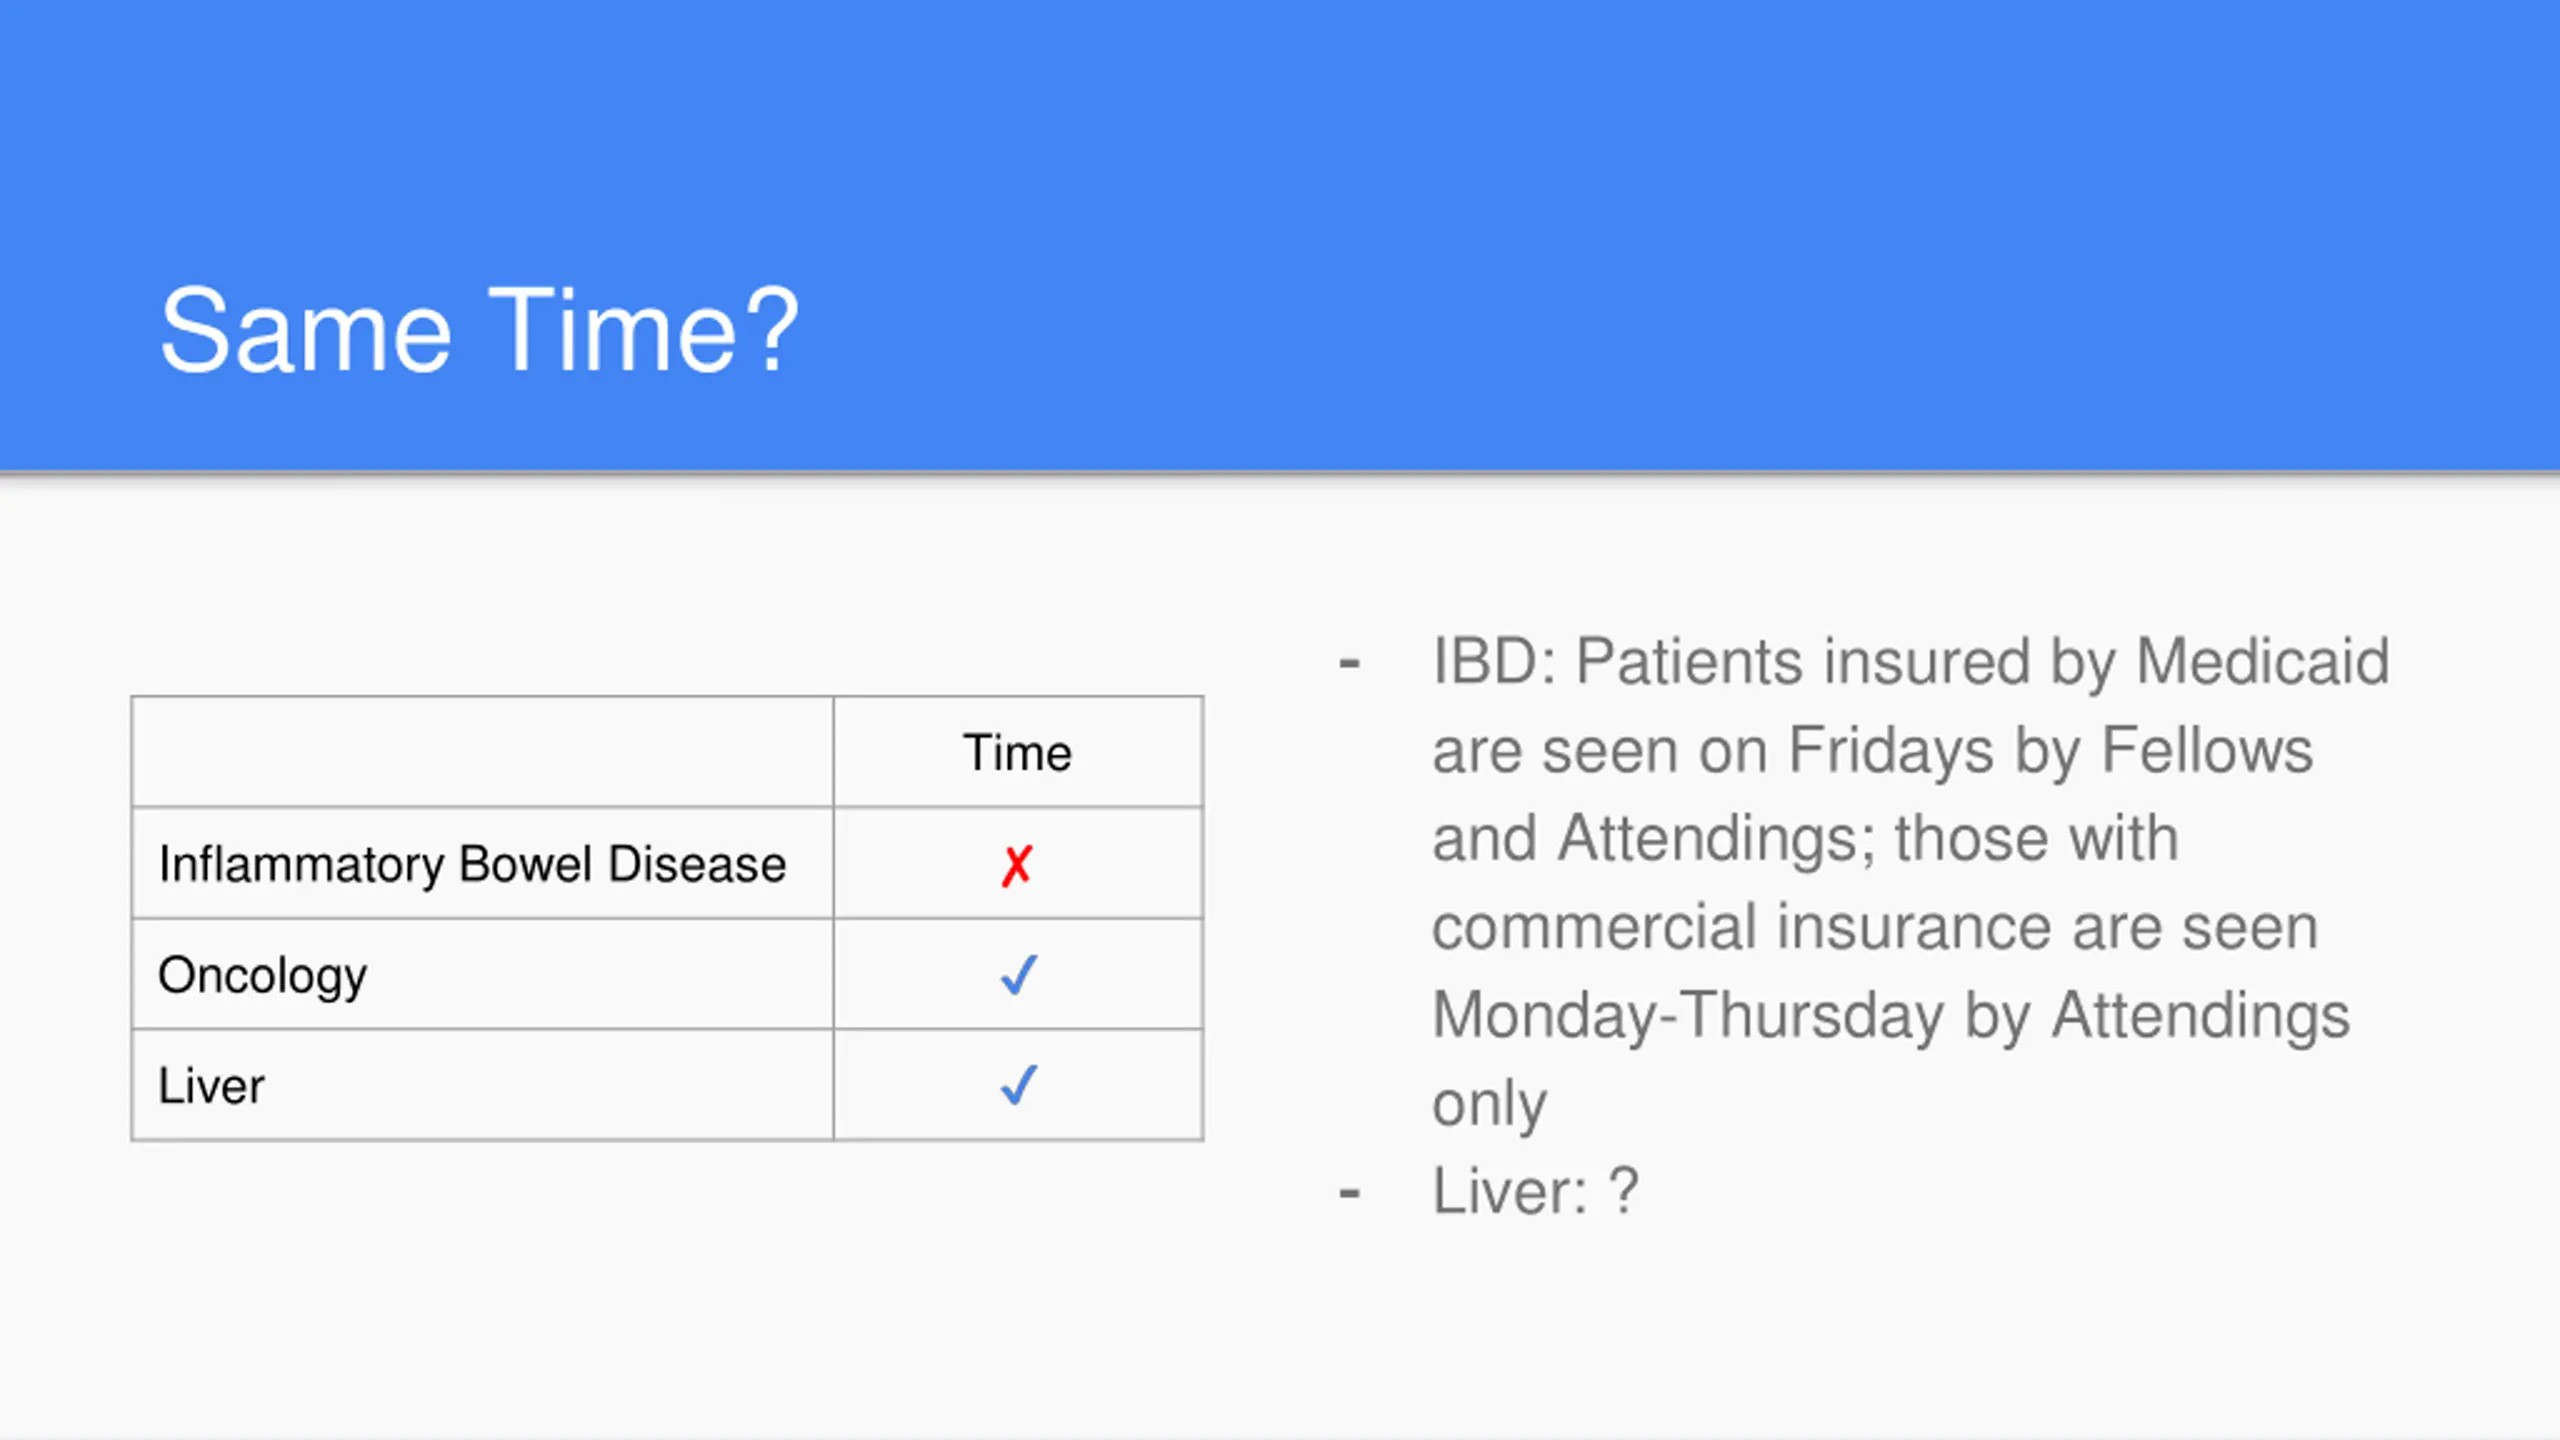Screen dimensions: 2560x1440
Task: Click the 'Monday-Thursday by Attendings' text line
Action: (x=1891, y=1016)
